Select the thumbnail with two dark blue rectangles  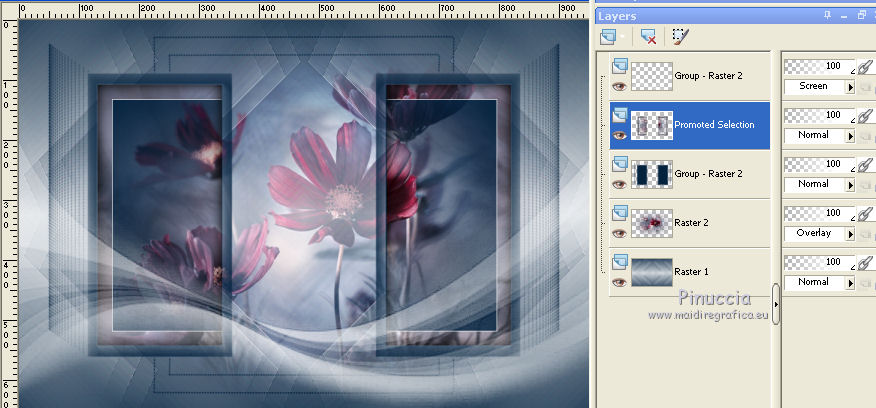pos(652,174)
